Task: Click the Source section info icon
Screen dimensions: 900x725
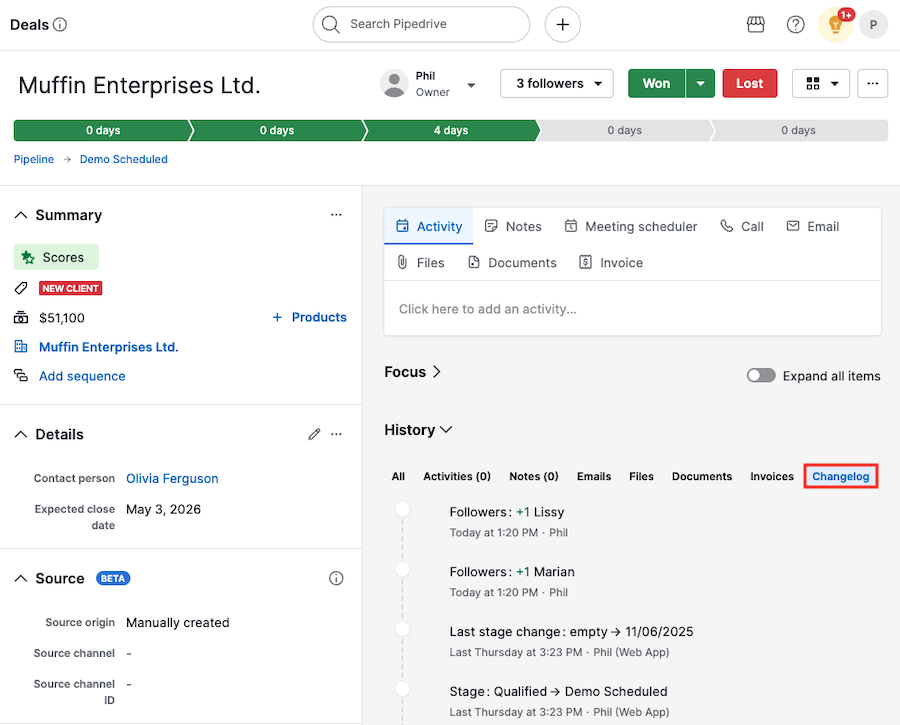Action: [336, 578]
